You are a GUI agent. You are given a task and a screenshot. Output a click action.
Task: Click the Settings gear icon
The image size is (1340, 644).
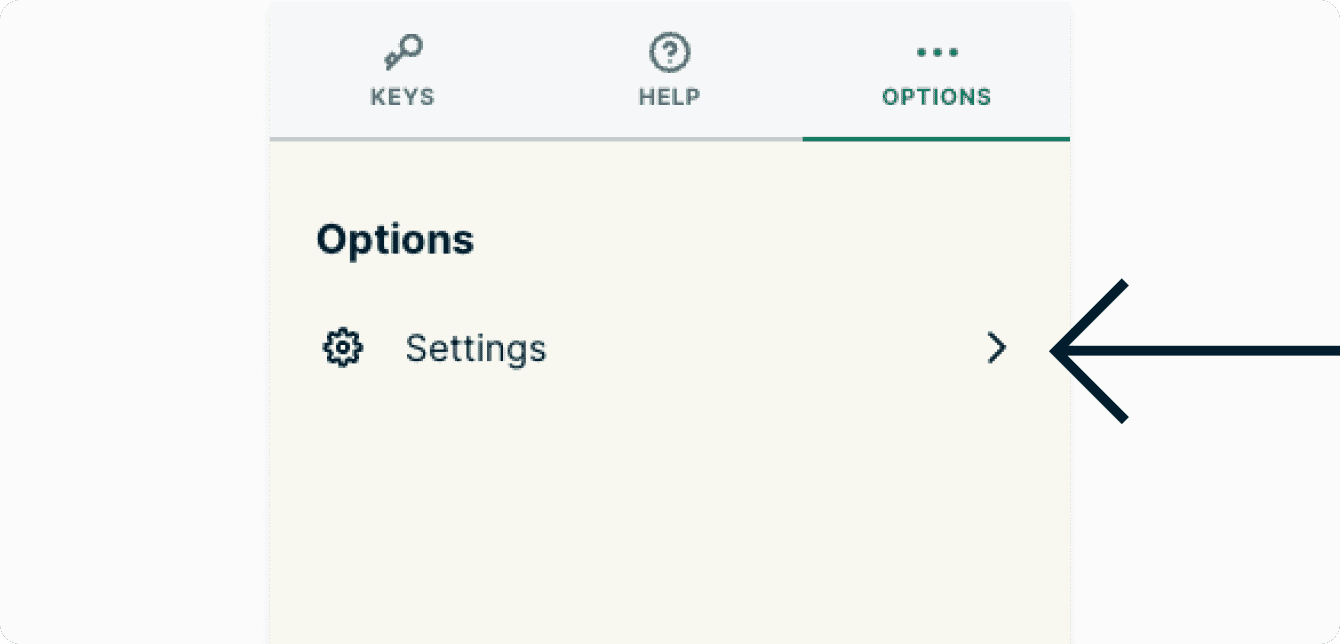tap(343, 348)
